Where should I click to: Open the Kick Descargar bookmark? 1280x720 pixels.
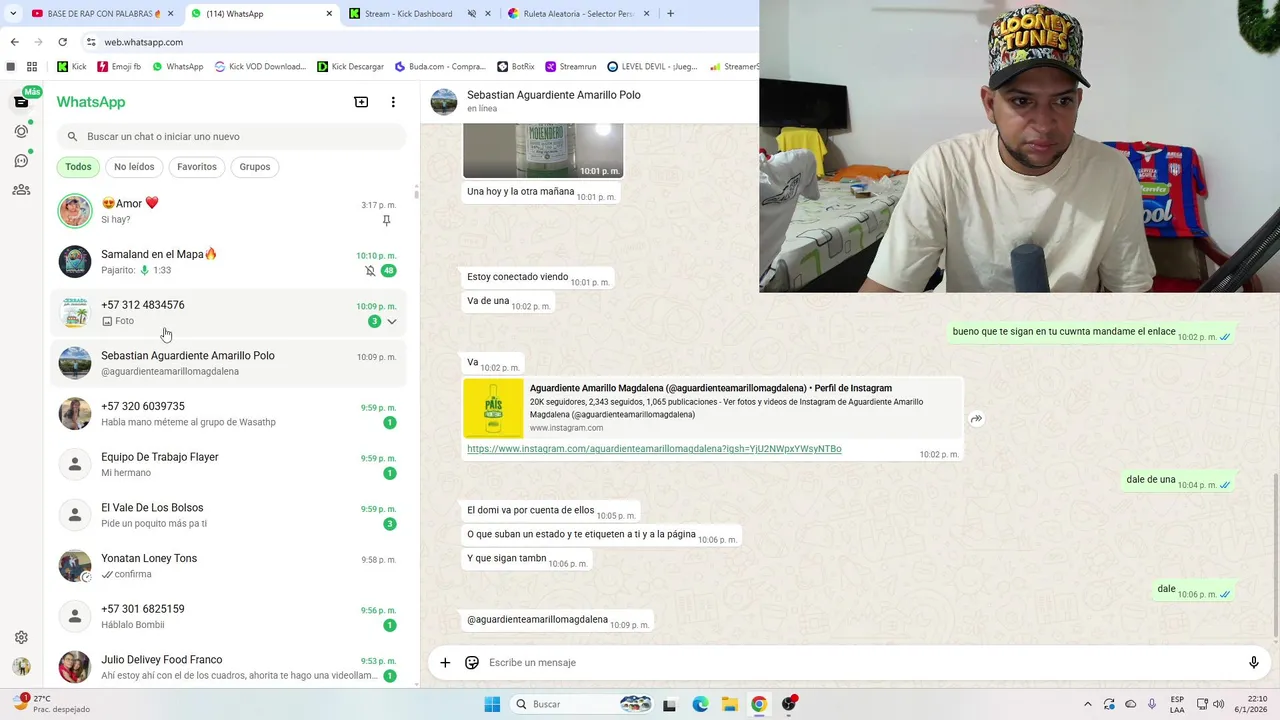click(350, 67)
